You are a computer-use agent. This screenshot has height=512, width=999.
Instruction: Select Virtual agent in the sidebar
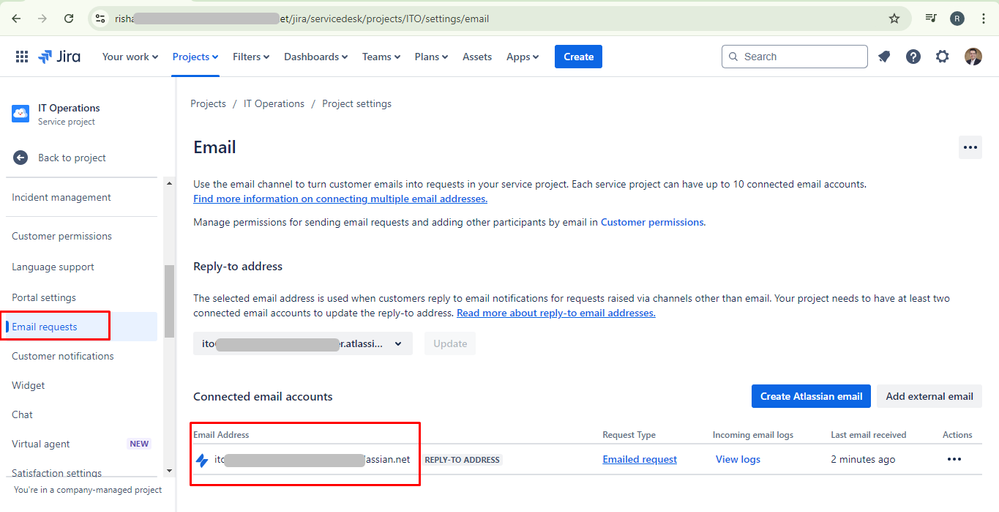[x=41, y=444]
